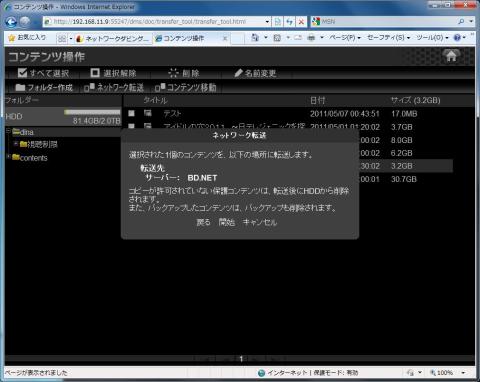Click the テスト title text

coord(172,114)
